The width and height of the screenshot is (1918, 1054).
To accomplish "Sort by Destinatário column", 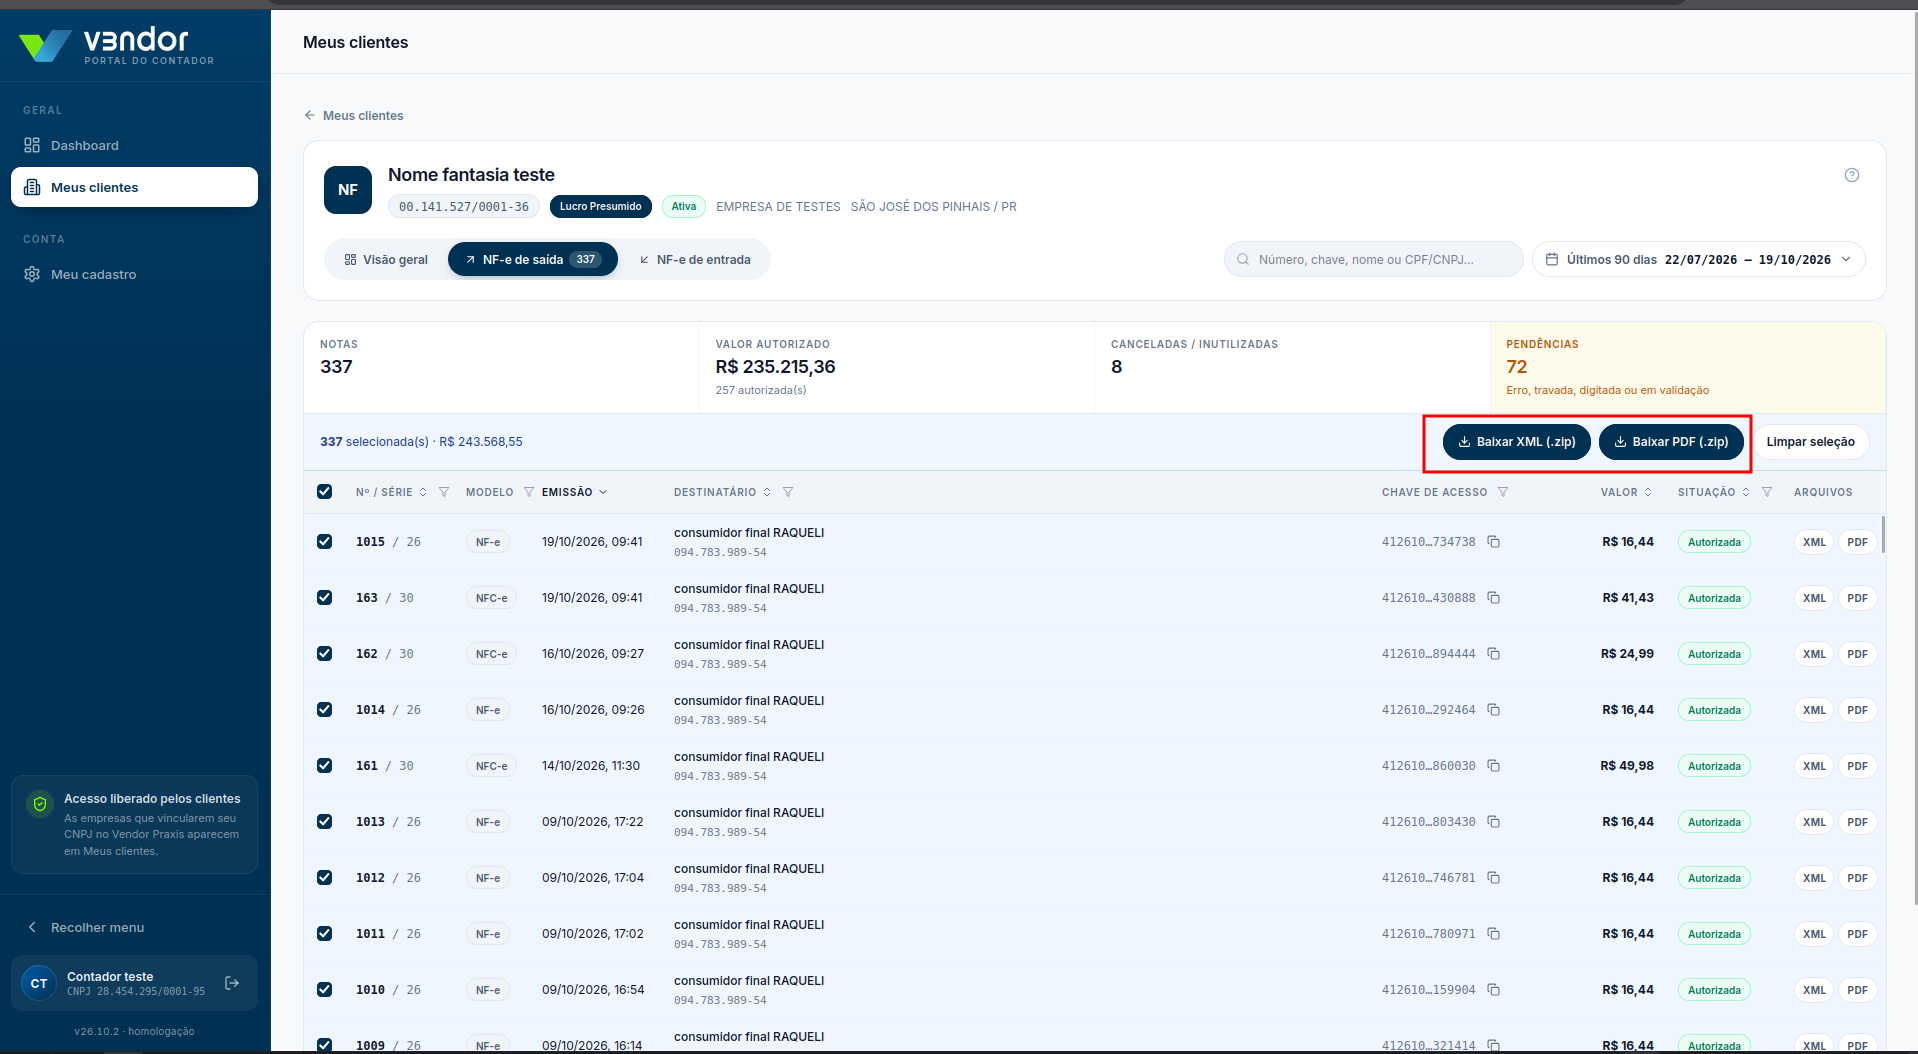I will coord(722,492).
